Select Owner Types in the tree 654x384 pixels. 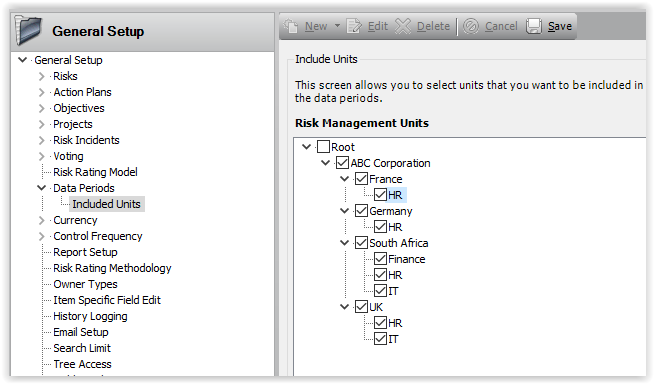click(x=85, y=284)
